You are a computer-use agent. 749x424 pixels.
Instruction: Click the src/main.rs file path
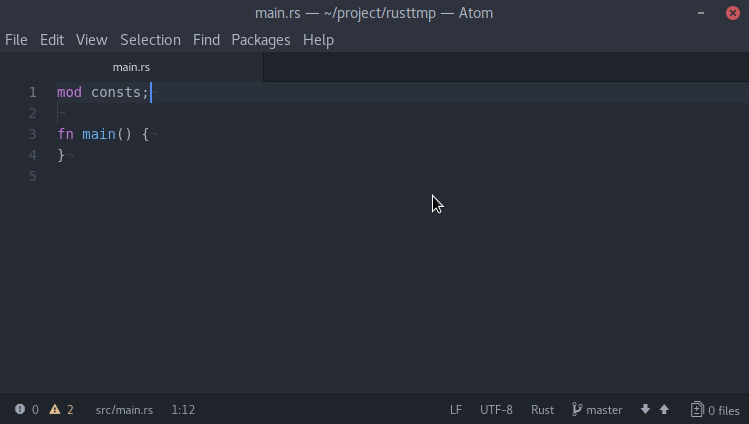point(124,410)
